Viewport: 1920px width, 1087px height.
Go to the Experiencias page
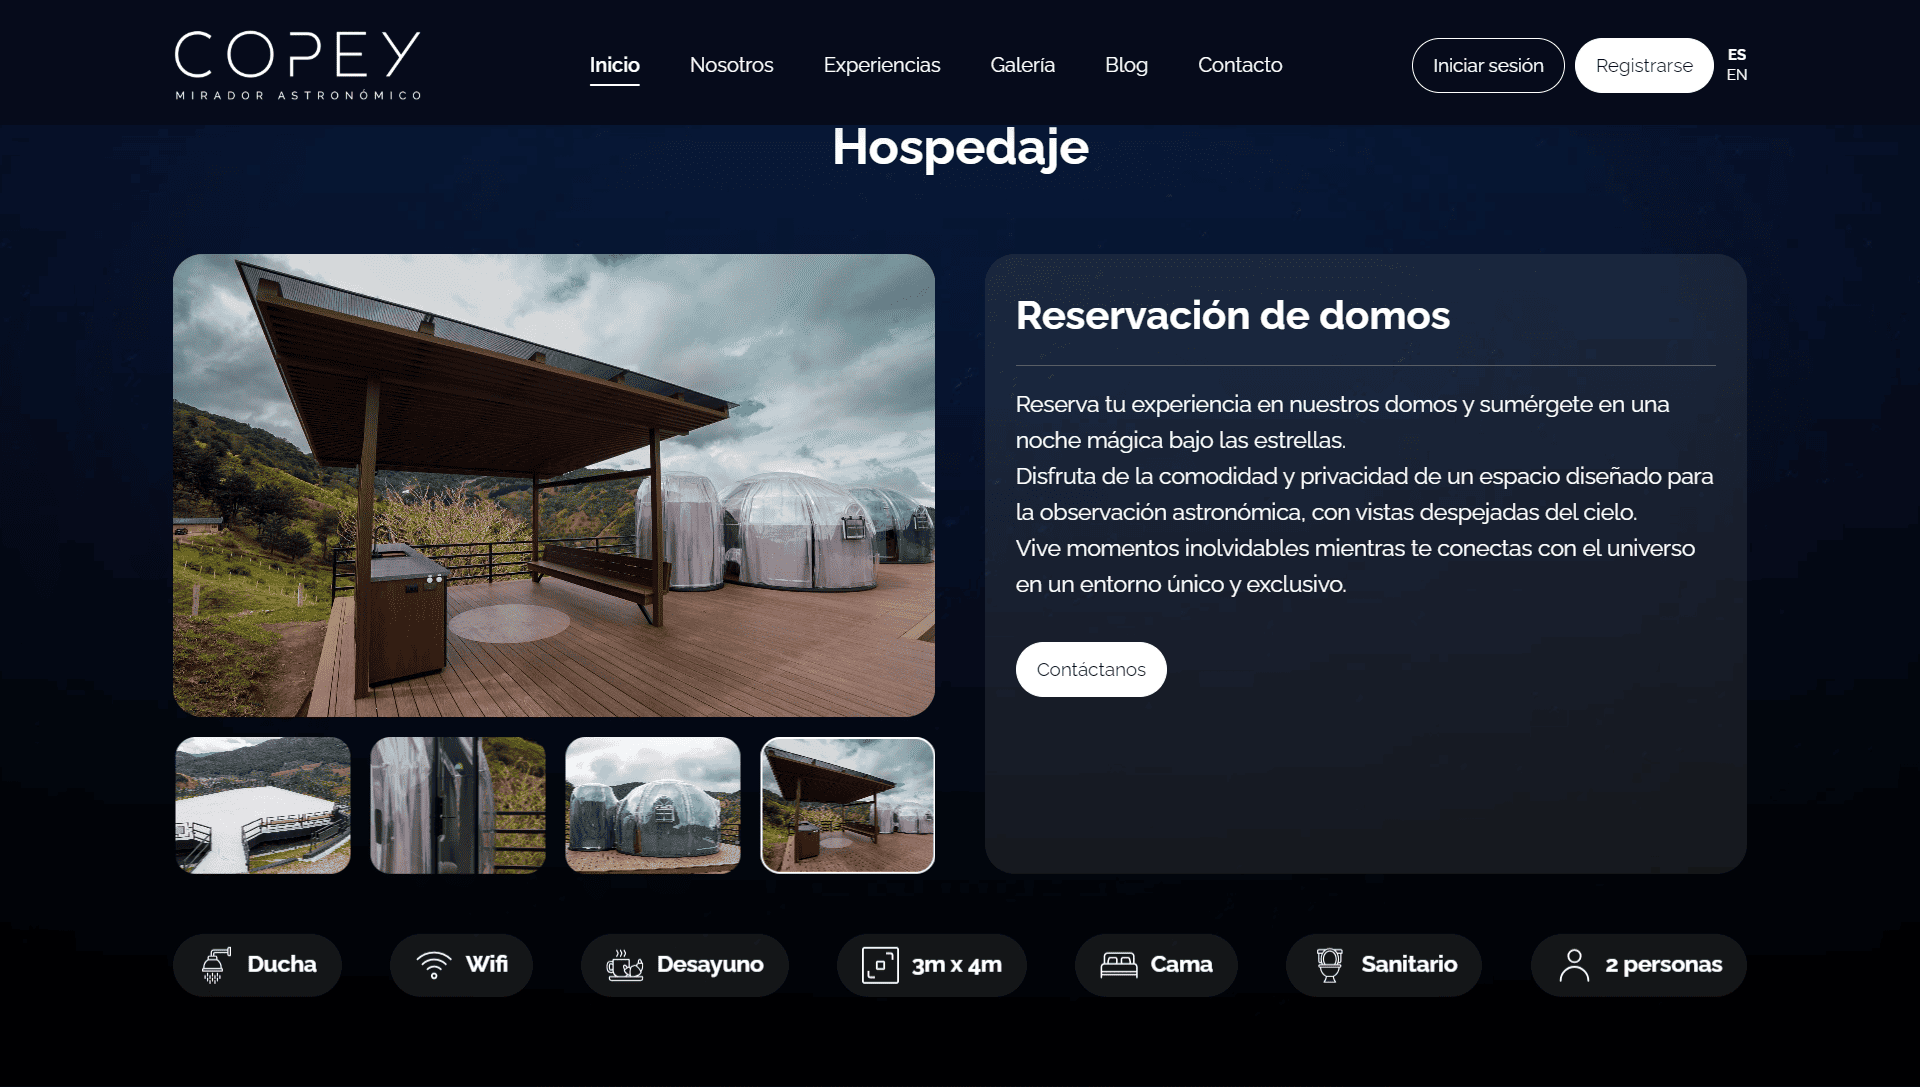tap(881, 65)
